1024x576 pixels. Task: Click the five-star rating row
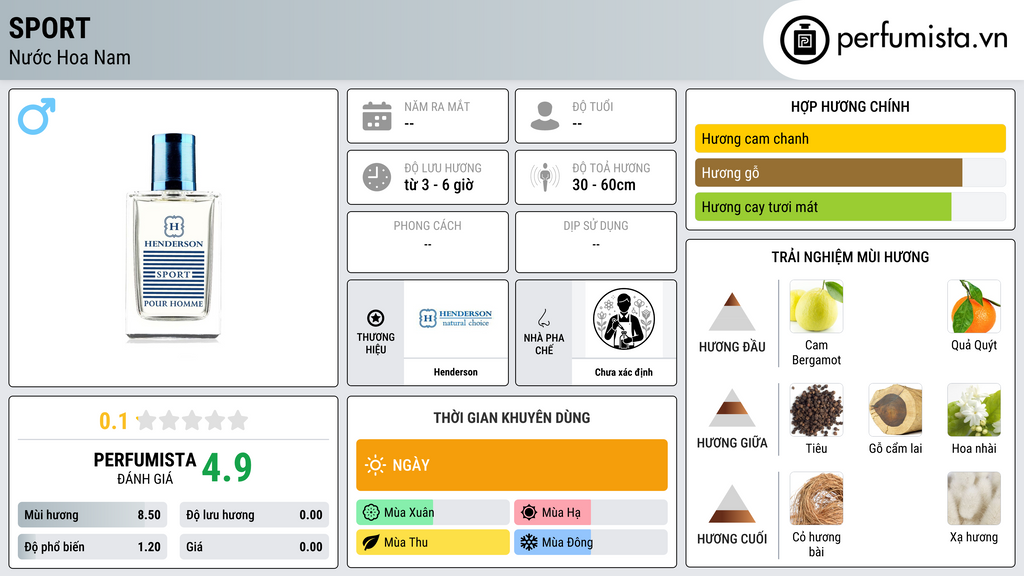pos(192,420)
